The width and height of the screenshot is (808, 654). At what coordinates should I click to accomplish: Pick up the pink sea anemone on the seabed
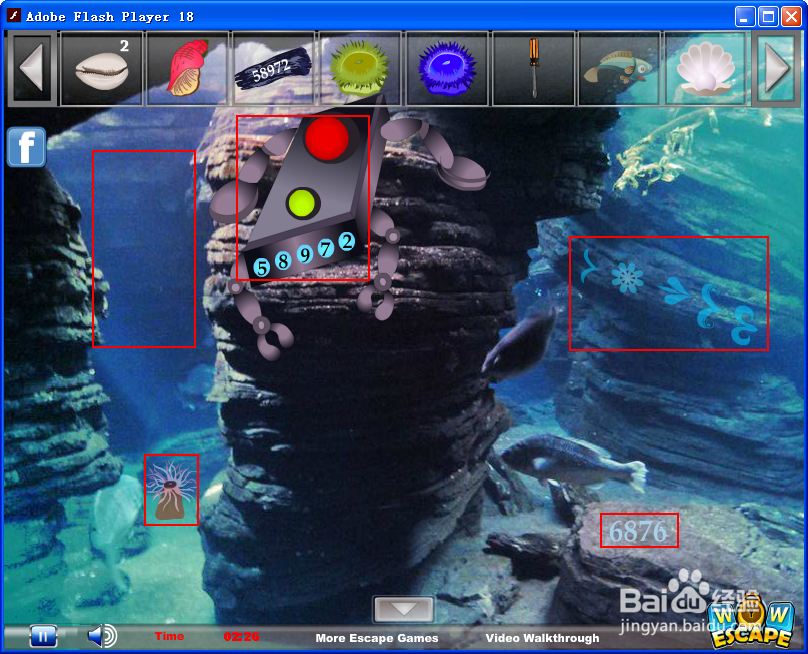(x=171, y=490)
